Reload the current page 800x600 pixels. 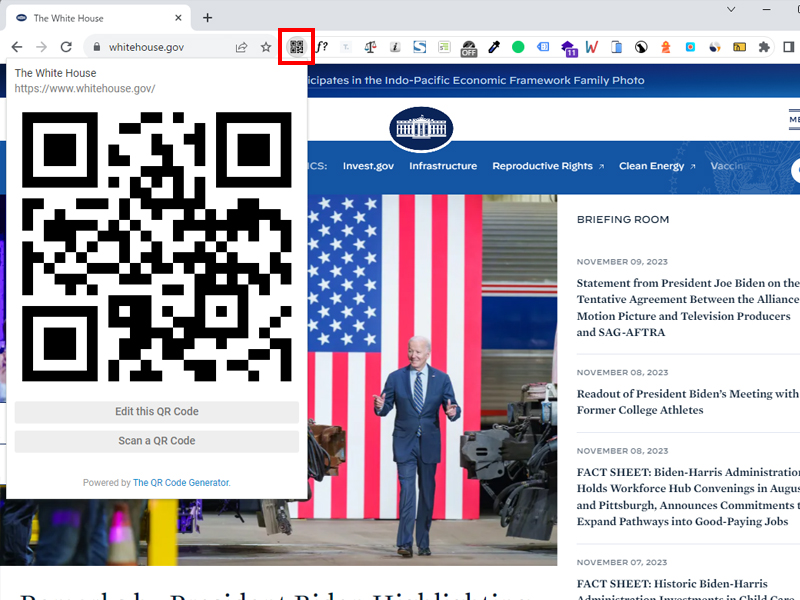point(66,47)
